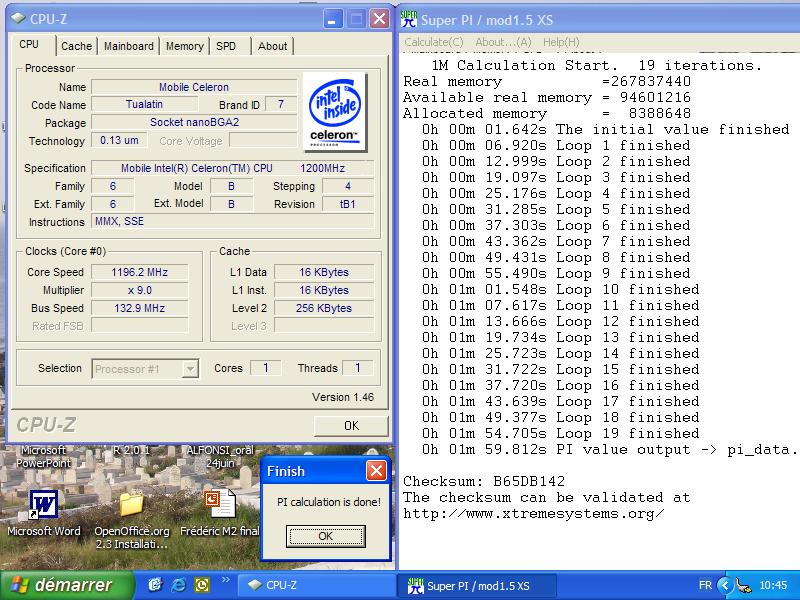Click the 10:45 taskbar clock
Image resolution: width=800 pixels, height=600 pixels.
click(x=773, y=585)
